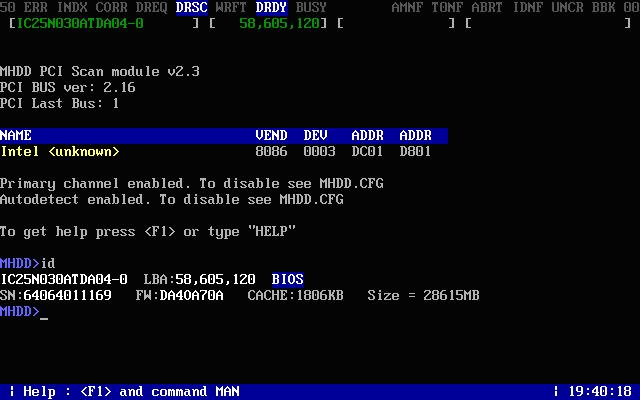Image resolution: width=640 pixels, height=400 pixels.
Task: Select green drive model IC25N030ATDA04-0 in top bar
Action: click(x=80, y=23)
